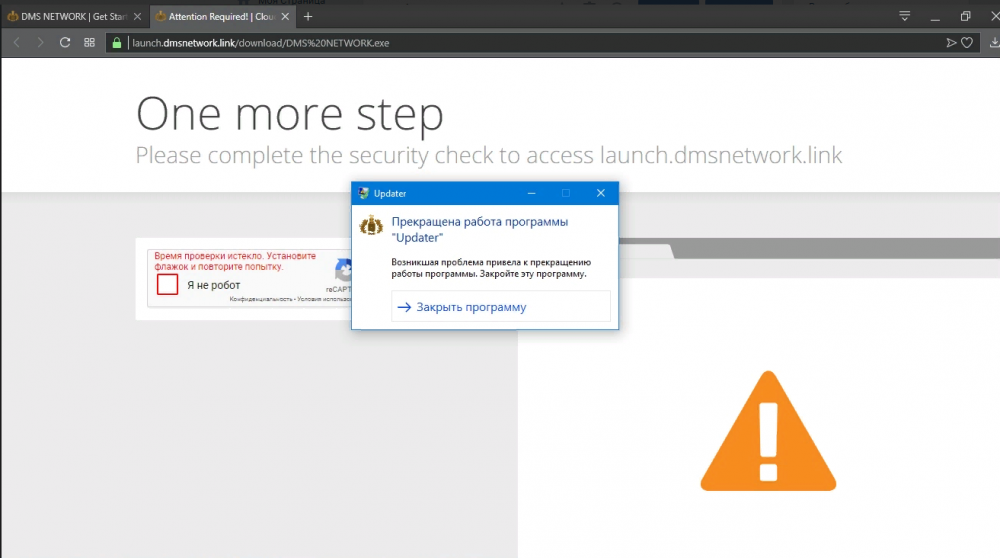Open the Speed Dial start page grid

(89, 42)
